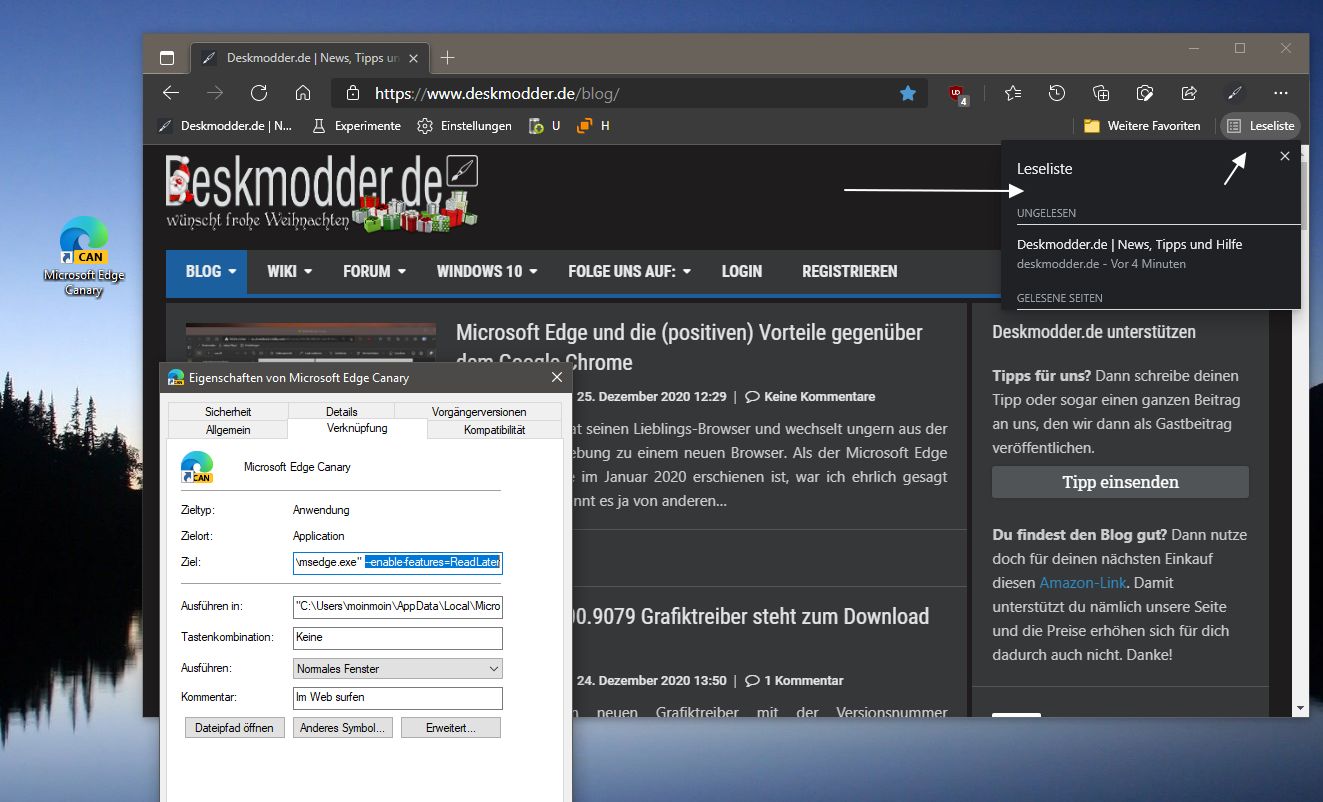Follow the Amazon-Link
This screenshot has width=1323, height=802.
(x=1083, y=582)
